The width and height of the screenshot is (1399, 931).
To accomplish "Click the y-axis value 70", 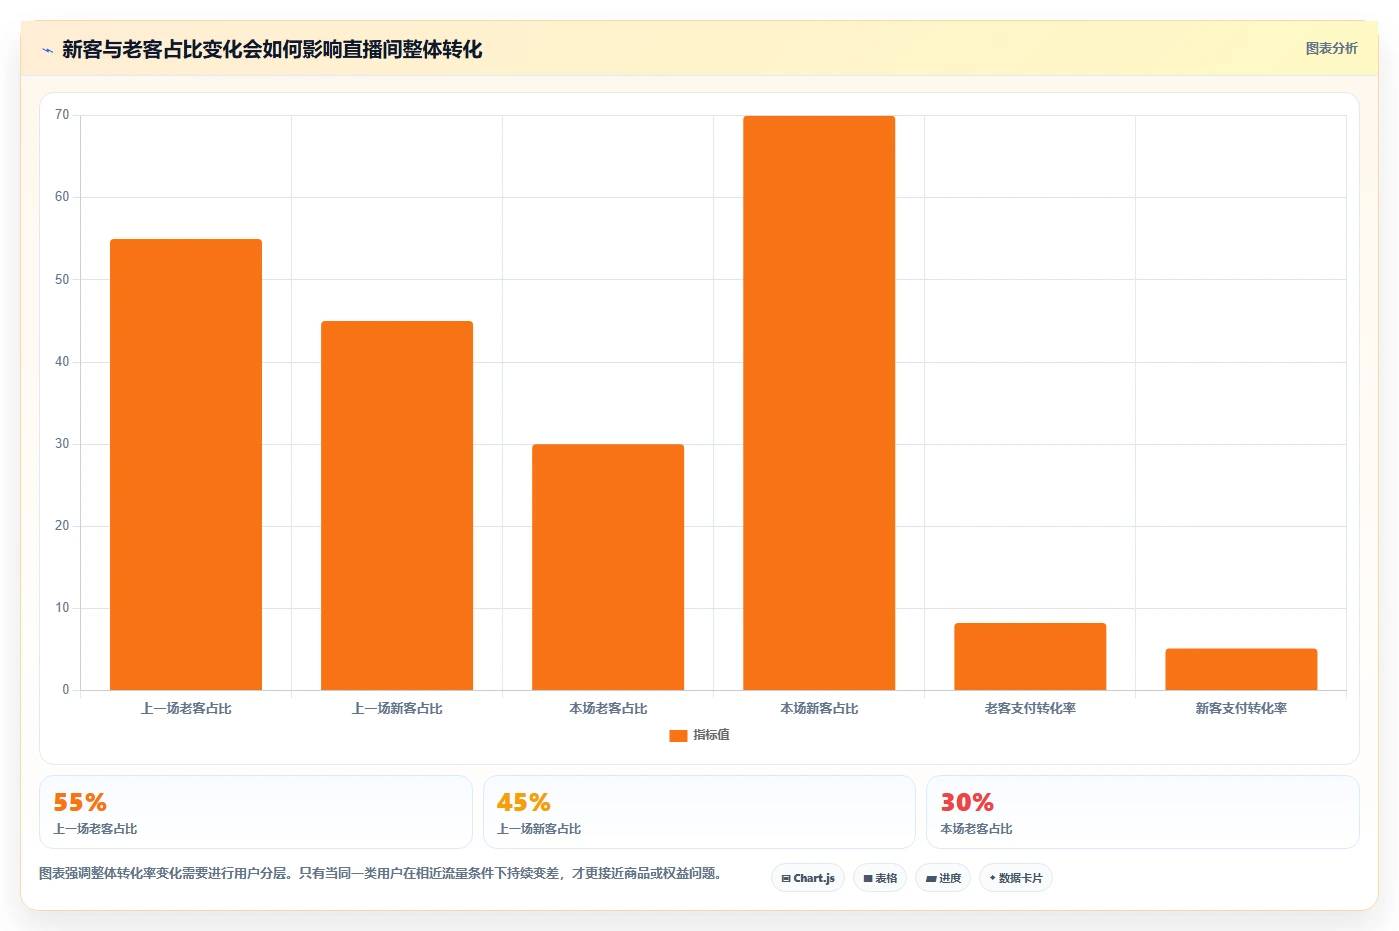I will point(62,115).
